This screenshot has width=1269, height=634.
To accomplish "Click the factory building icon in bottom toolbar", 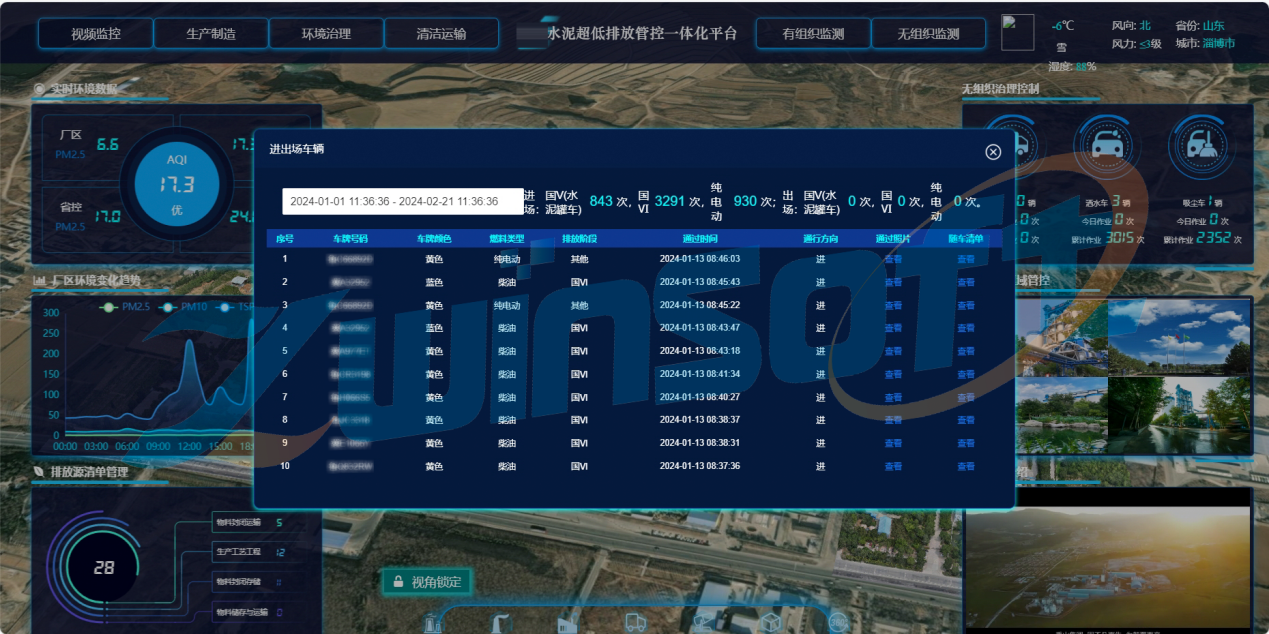I will 567,622.
